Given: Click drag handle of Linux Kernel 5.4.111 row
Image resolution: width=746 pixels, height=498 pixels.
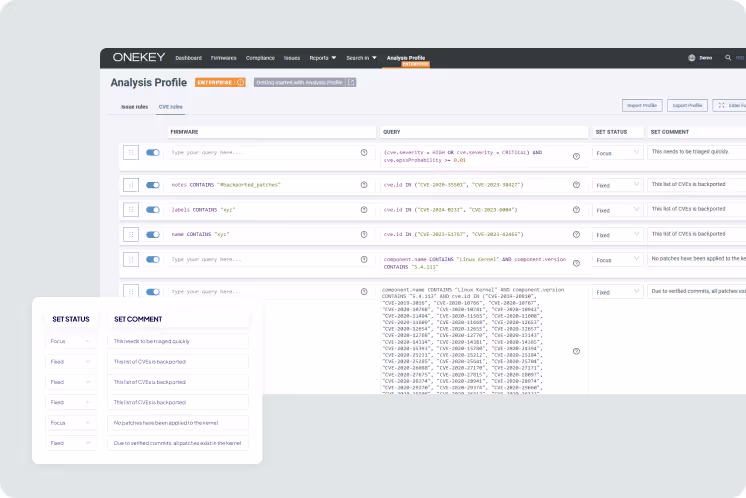Looking at the screenshot, I should tap(131, 259).
